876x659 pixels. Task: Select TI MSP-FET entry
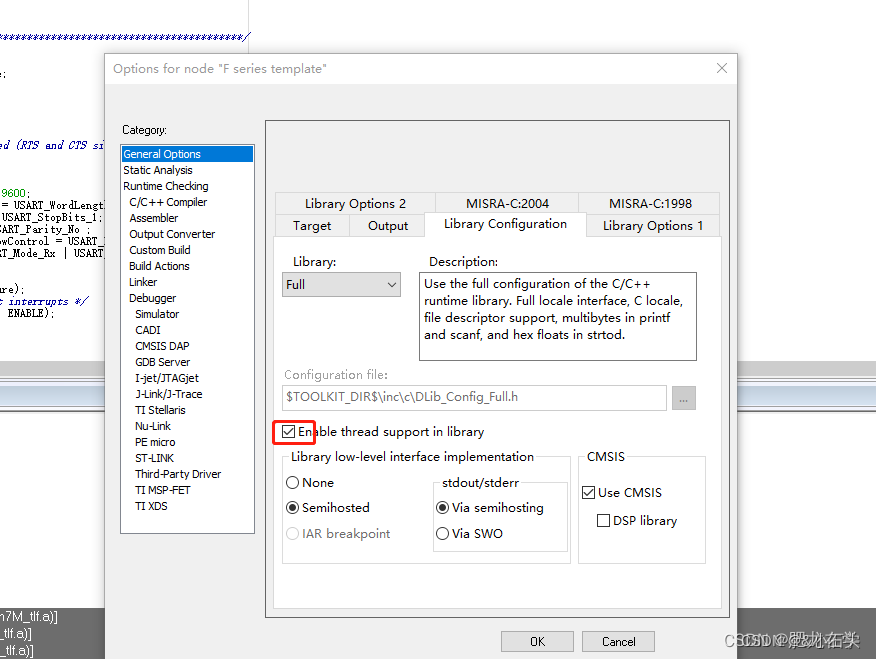163,490
